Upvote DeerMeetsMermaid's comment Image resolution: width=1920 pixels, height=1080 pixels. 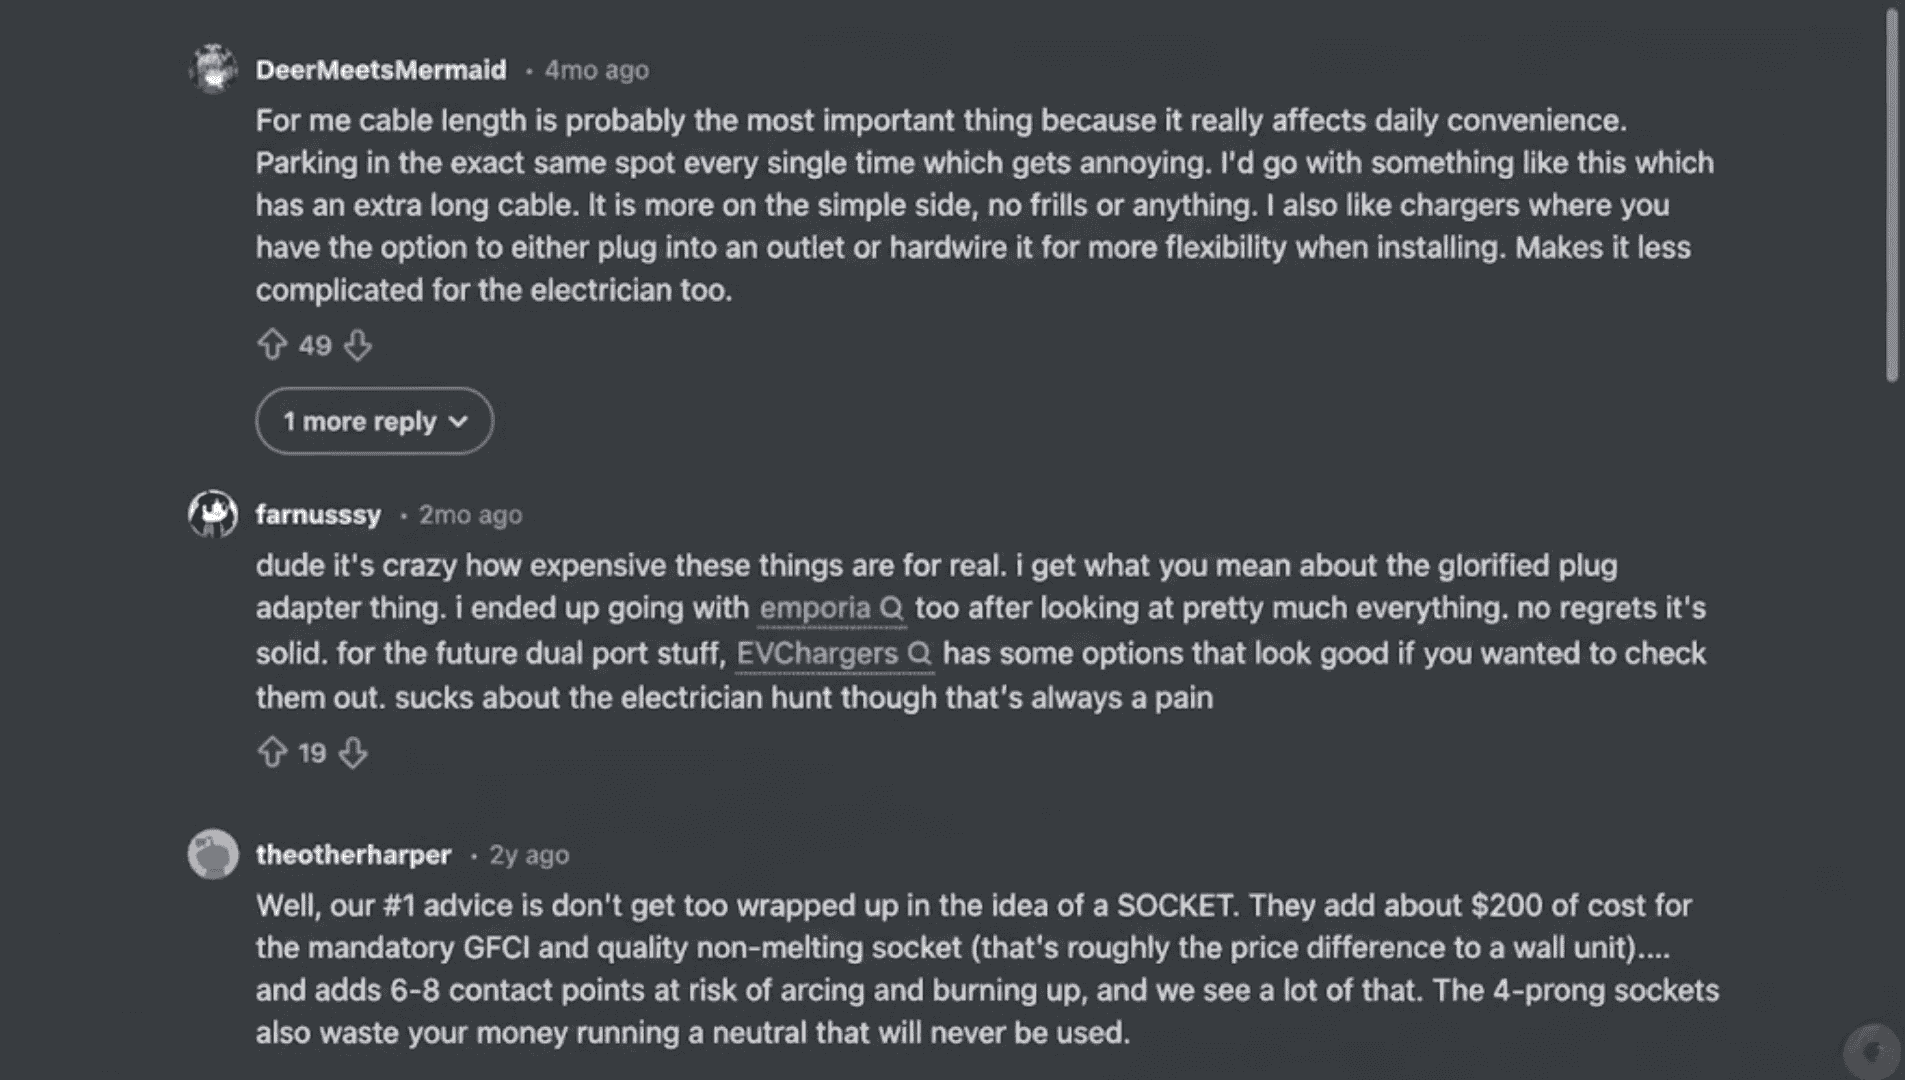(272, 345)
